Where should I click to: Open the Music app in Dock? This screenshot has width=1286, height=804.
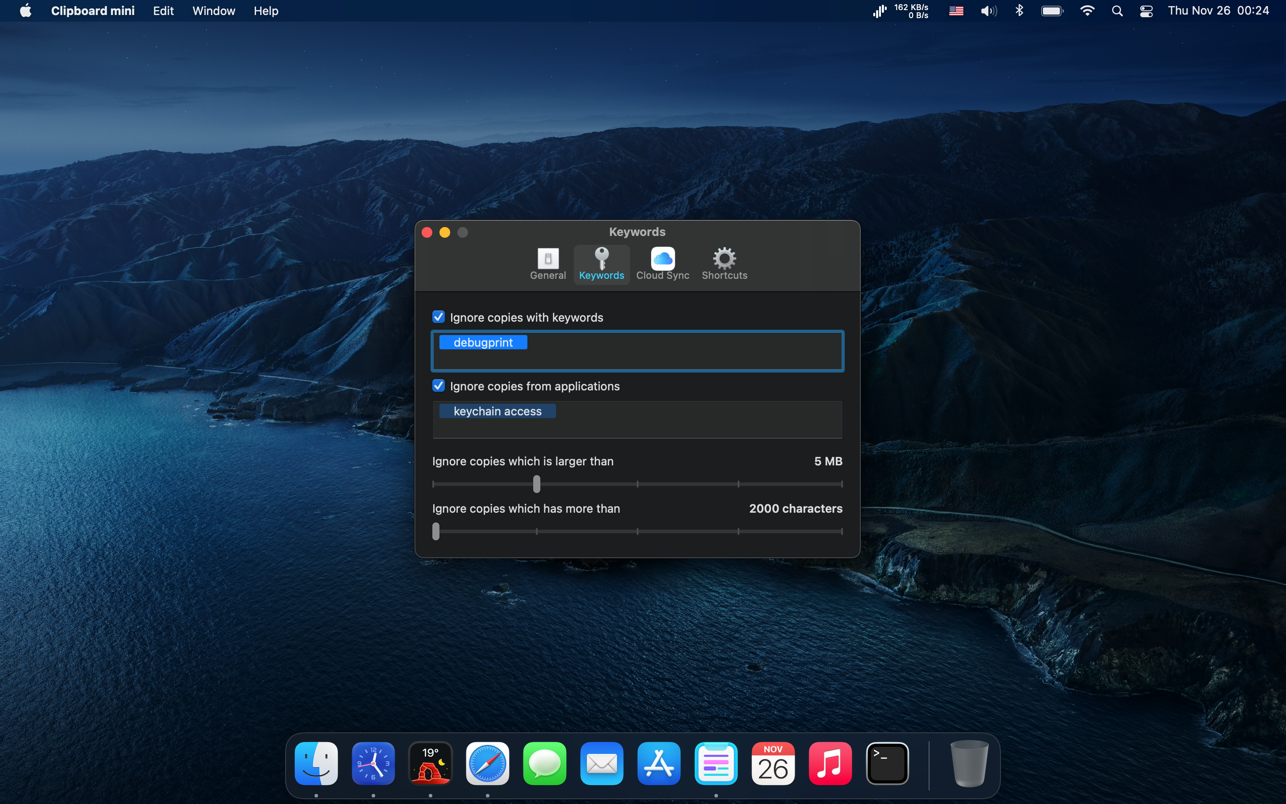tap(830, 764)
